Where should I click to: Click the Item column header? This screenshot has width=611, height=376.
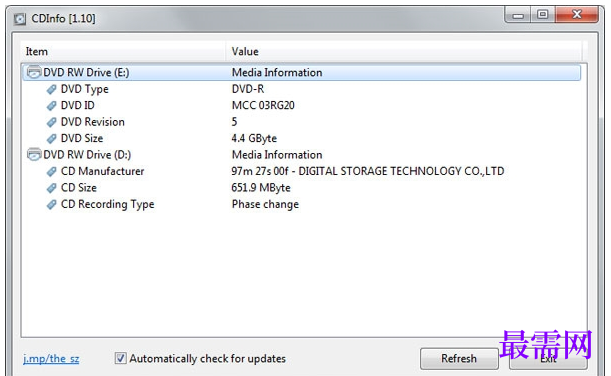coord(123,51)
